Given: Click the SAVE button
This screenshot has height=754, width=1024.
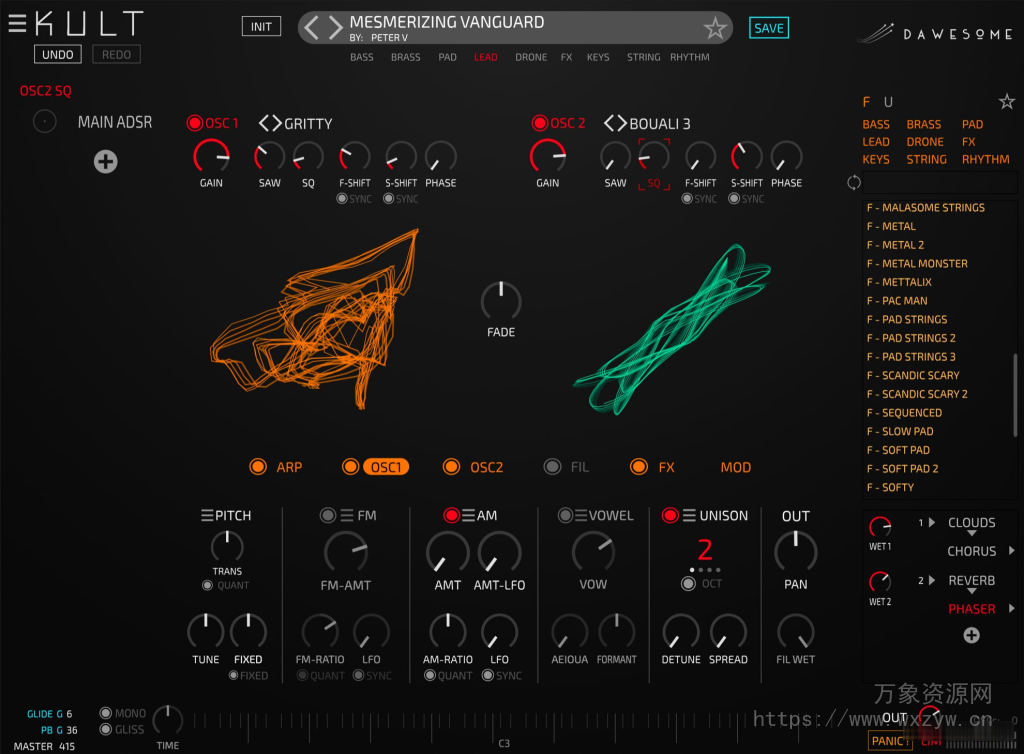Looking at the screenshot, I should pyautogui.click(x=768, y=27).
